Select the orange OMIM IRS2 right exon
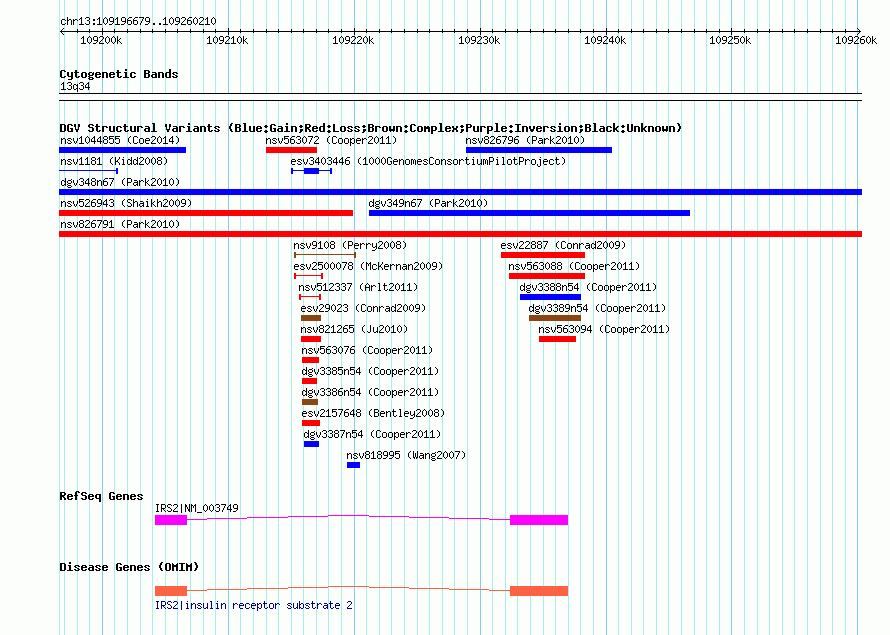This screenshot has width=890, height=635. click(539, 591)
